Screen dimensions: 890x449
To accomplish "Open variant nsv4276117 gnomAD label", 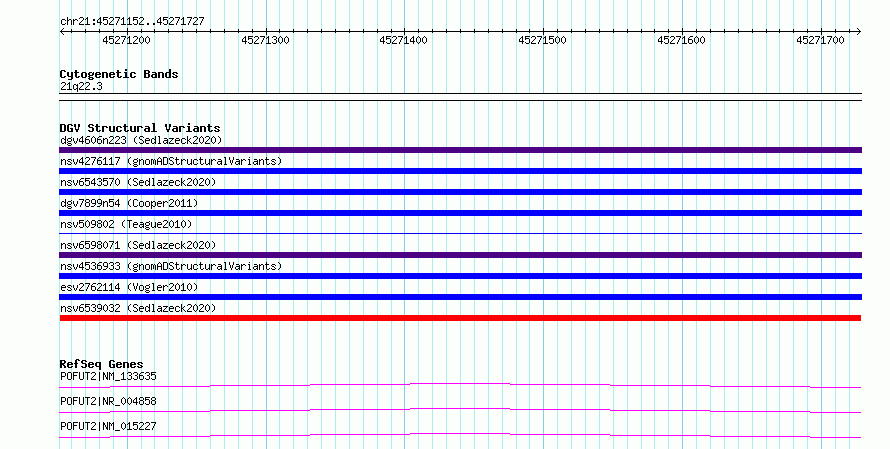I will (171, 161).
